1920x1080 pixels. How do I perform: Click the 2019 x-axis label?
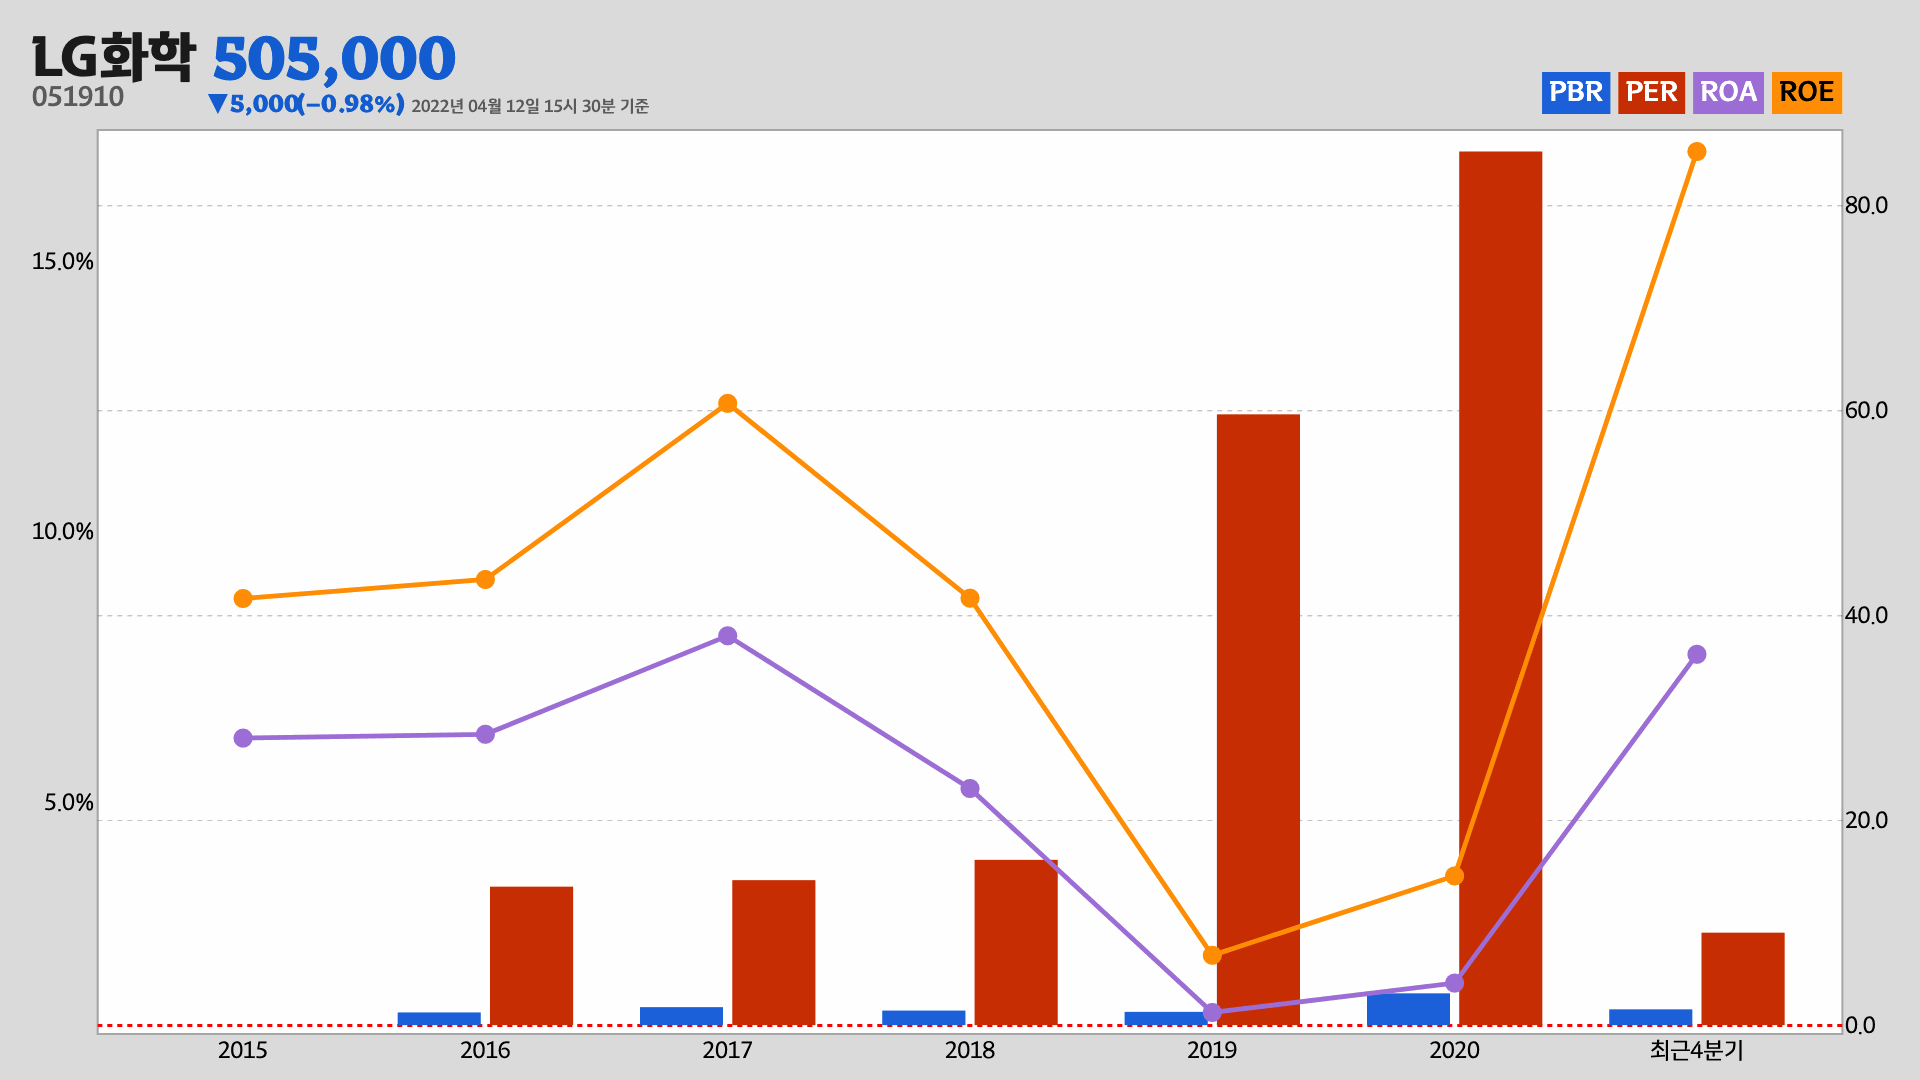[1212, 1050]
